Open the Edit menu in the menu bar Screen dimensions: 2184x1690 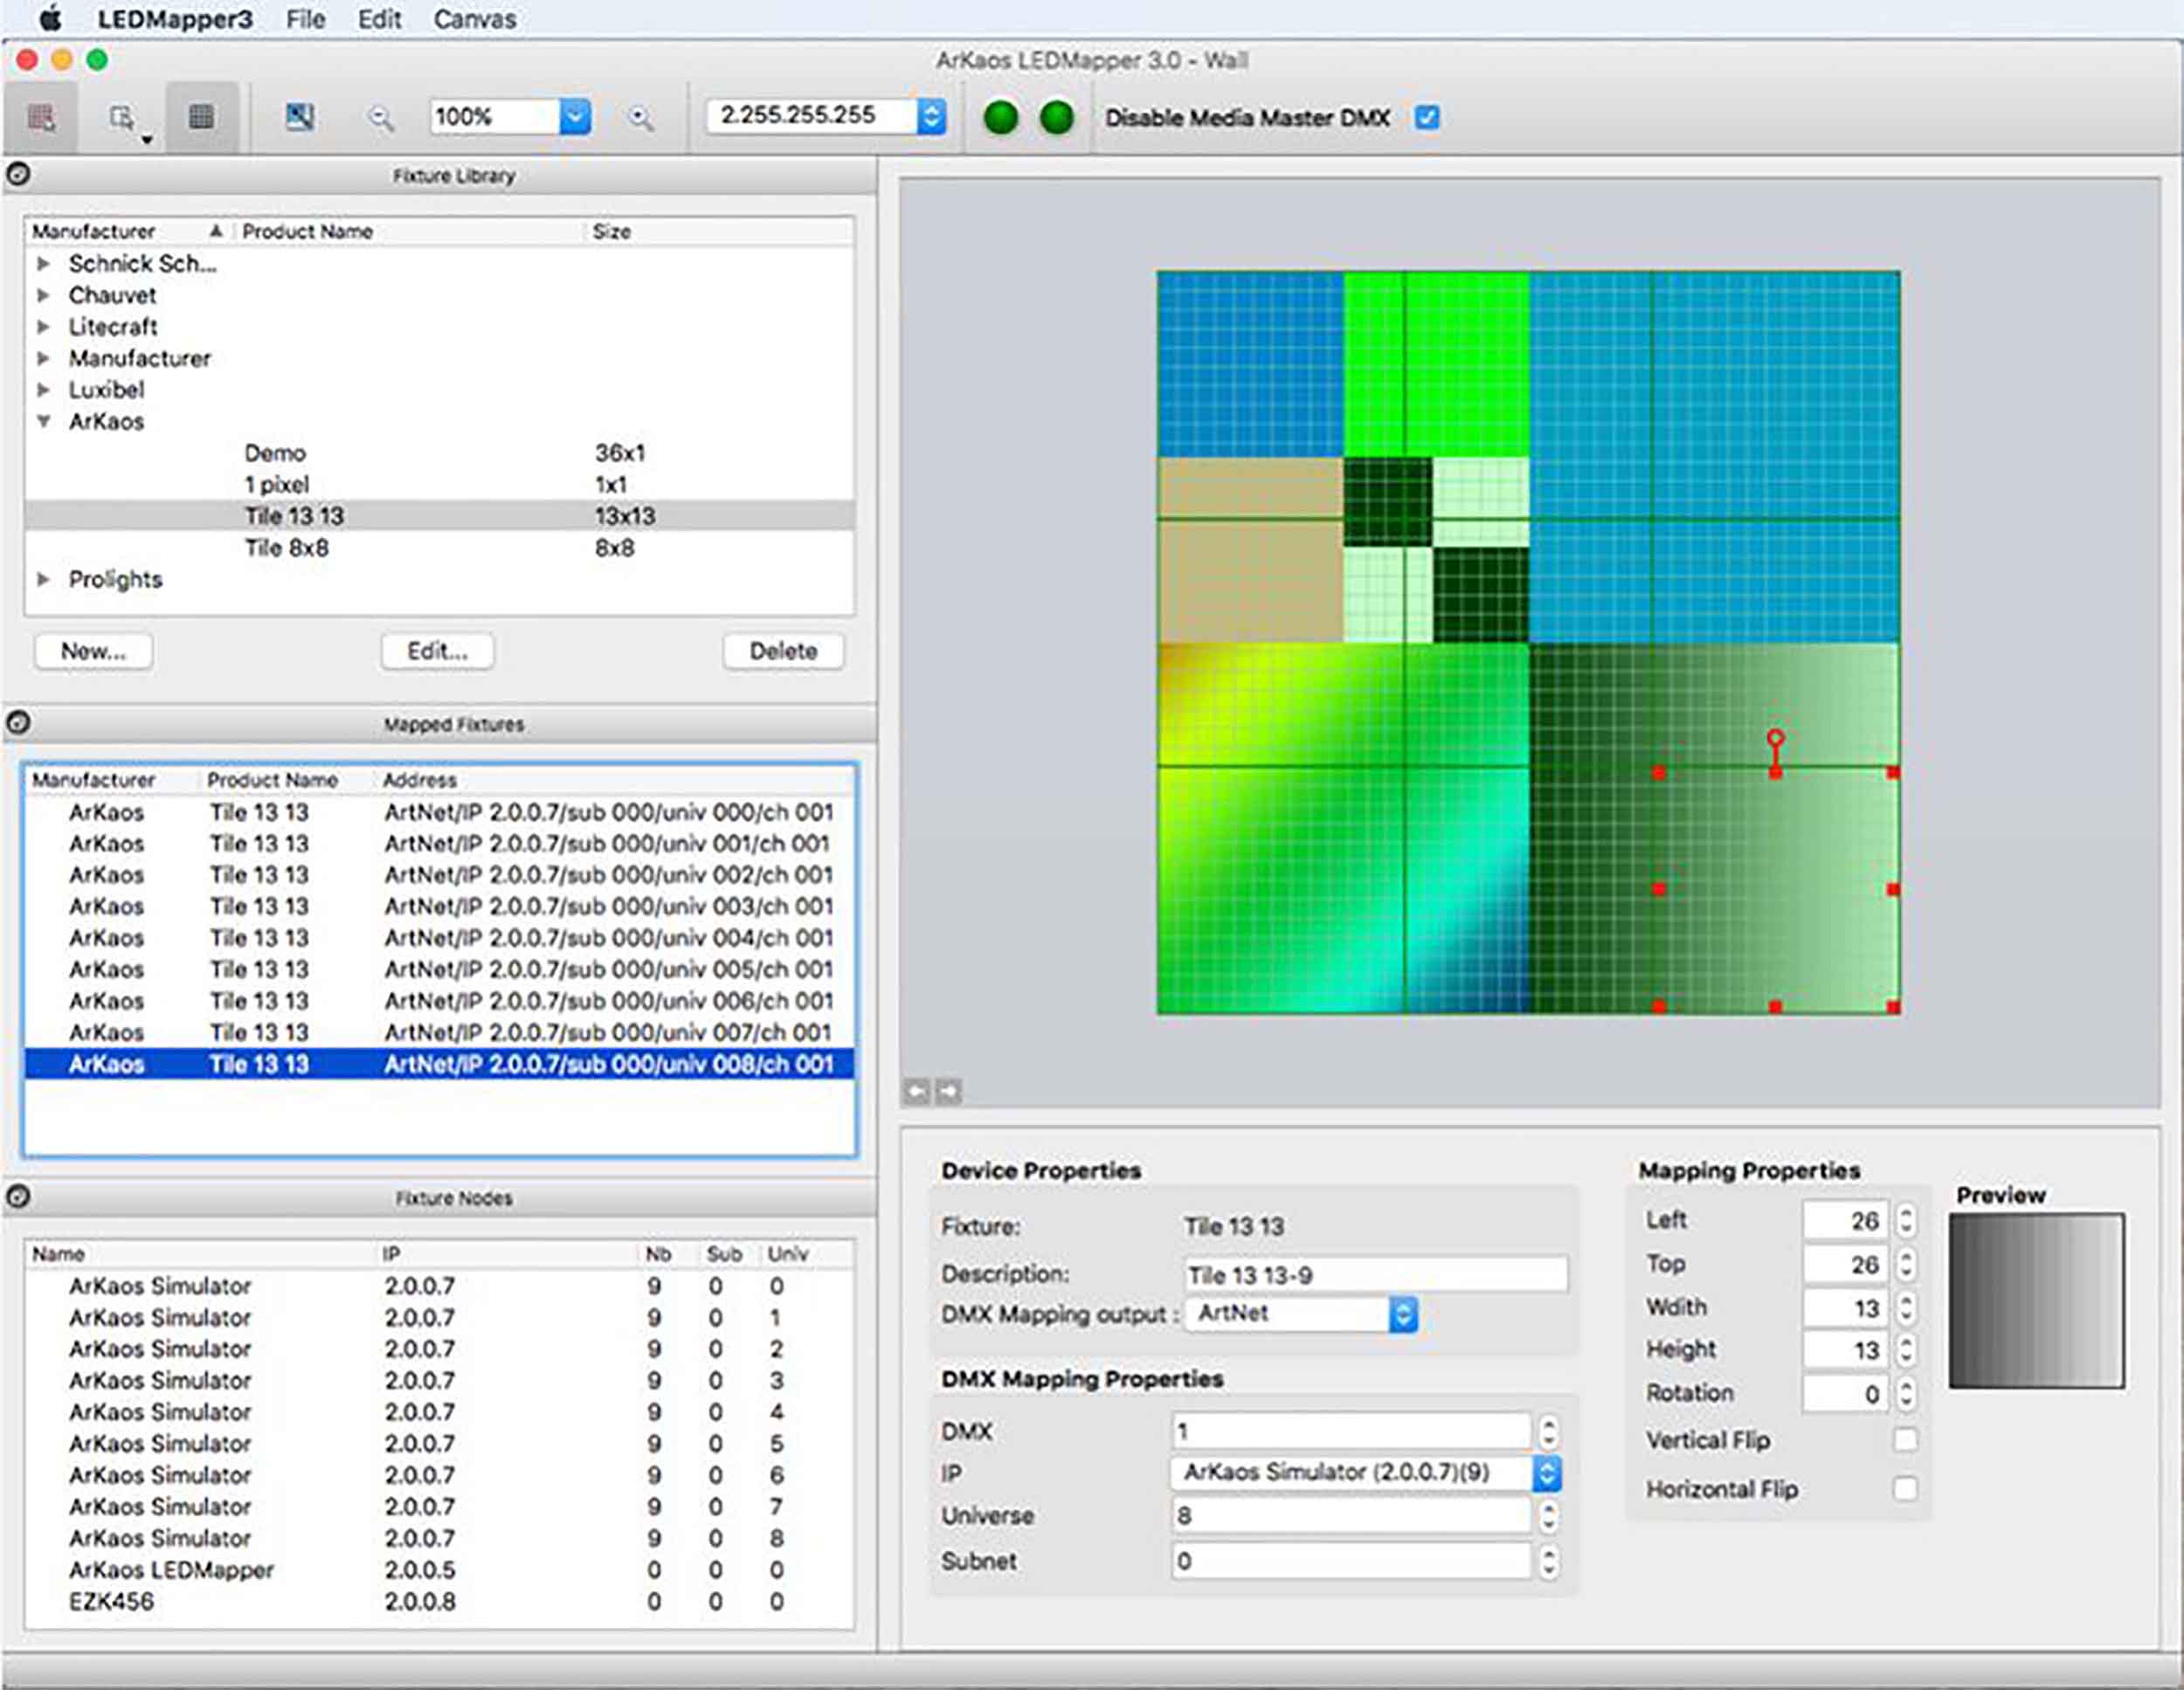pyautogui.click(x=379, y=19)
